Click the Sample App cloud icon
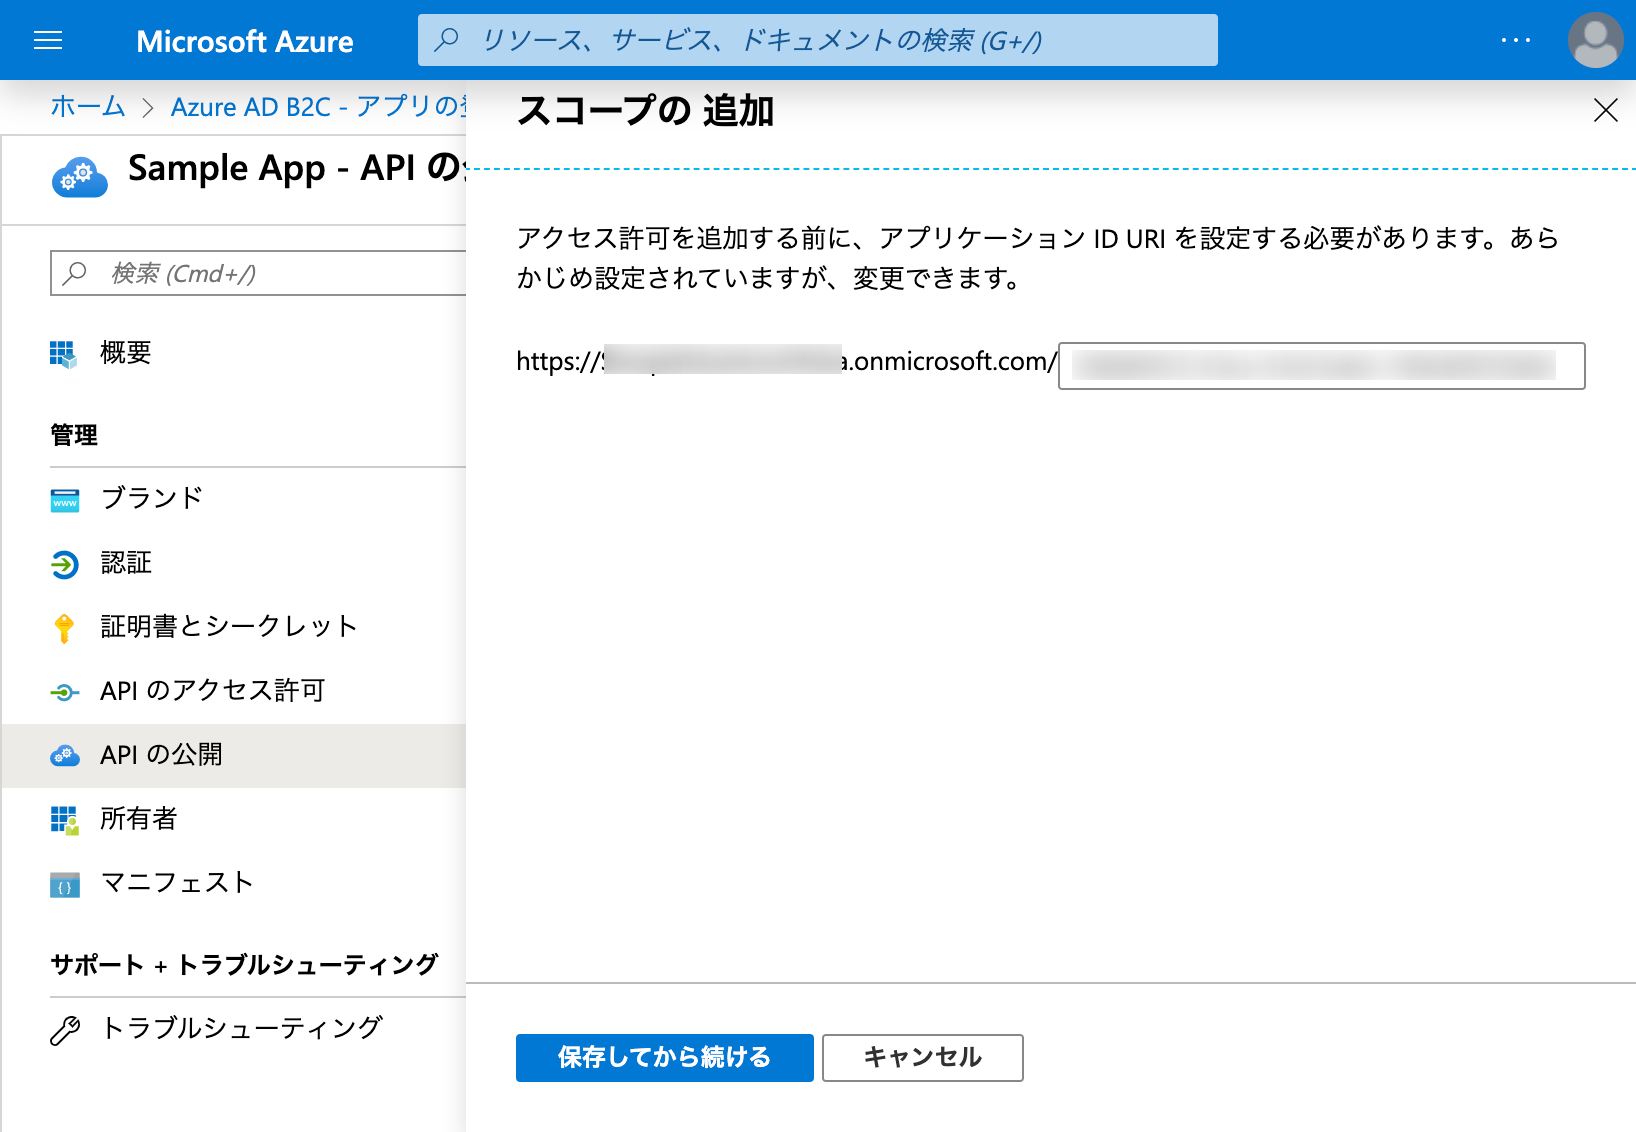Image resolution: width=1636 pixels, height=1132 pixels. pos(79,178)
